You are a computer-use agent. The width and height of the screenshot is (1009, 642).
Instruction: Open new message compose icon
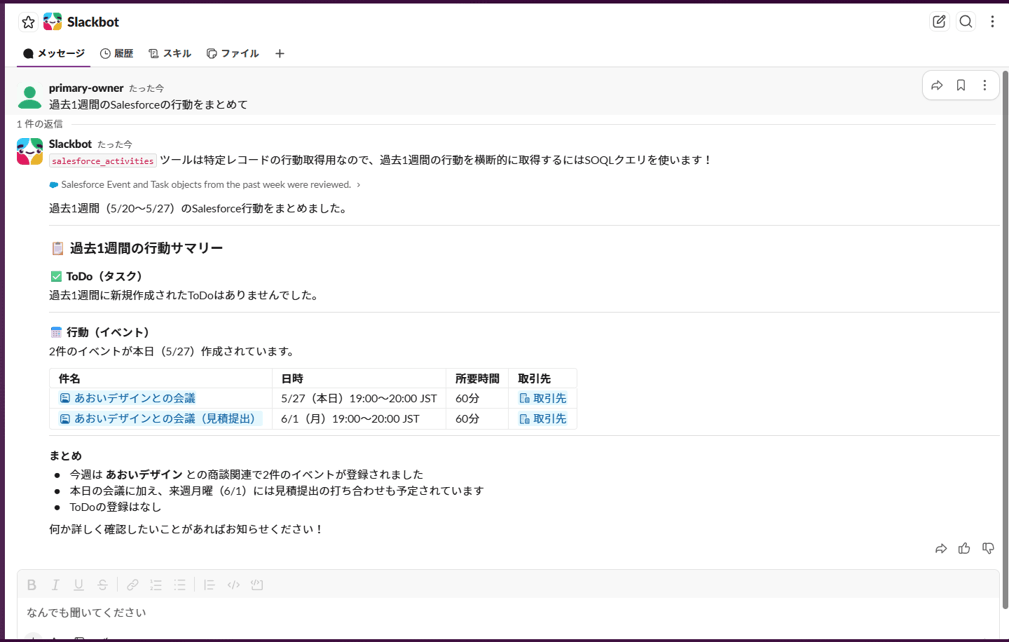(x=939, y=22)
